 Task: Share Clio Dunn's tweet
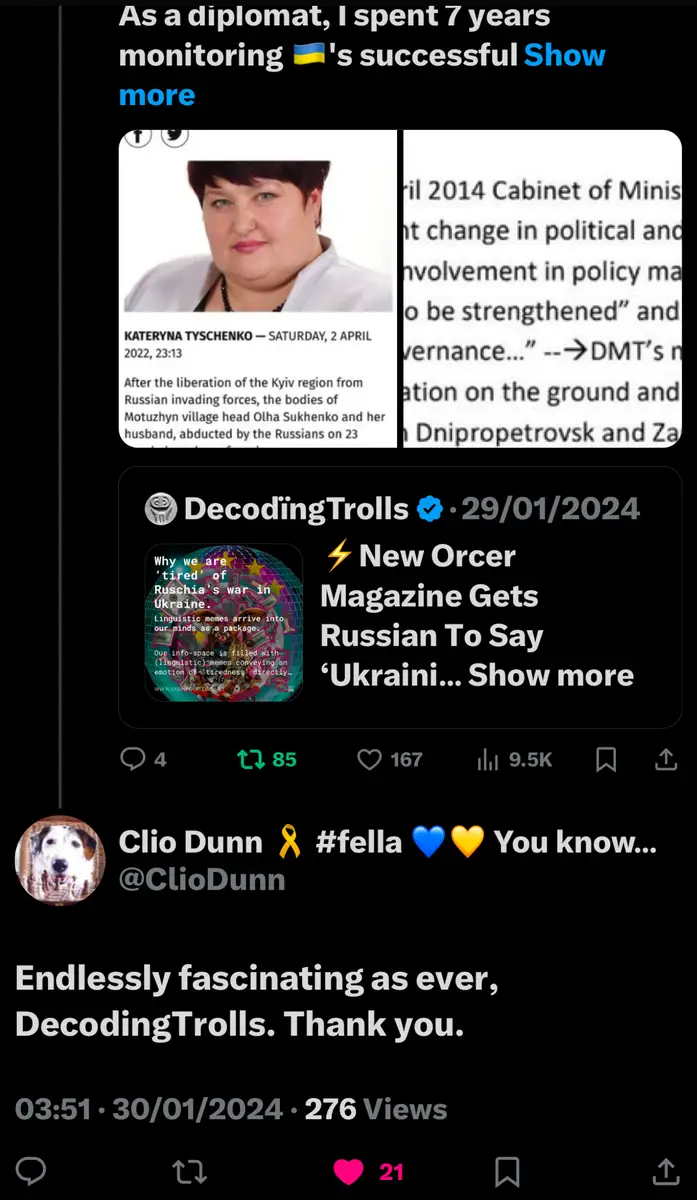tap(665, 1170)
